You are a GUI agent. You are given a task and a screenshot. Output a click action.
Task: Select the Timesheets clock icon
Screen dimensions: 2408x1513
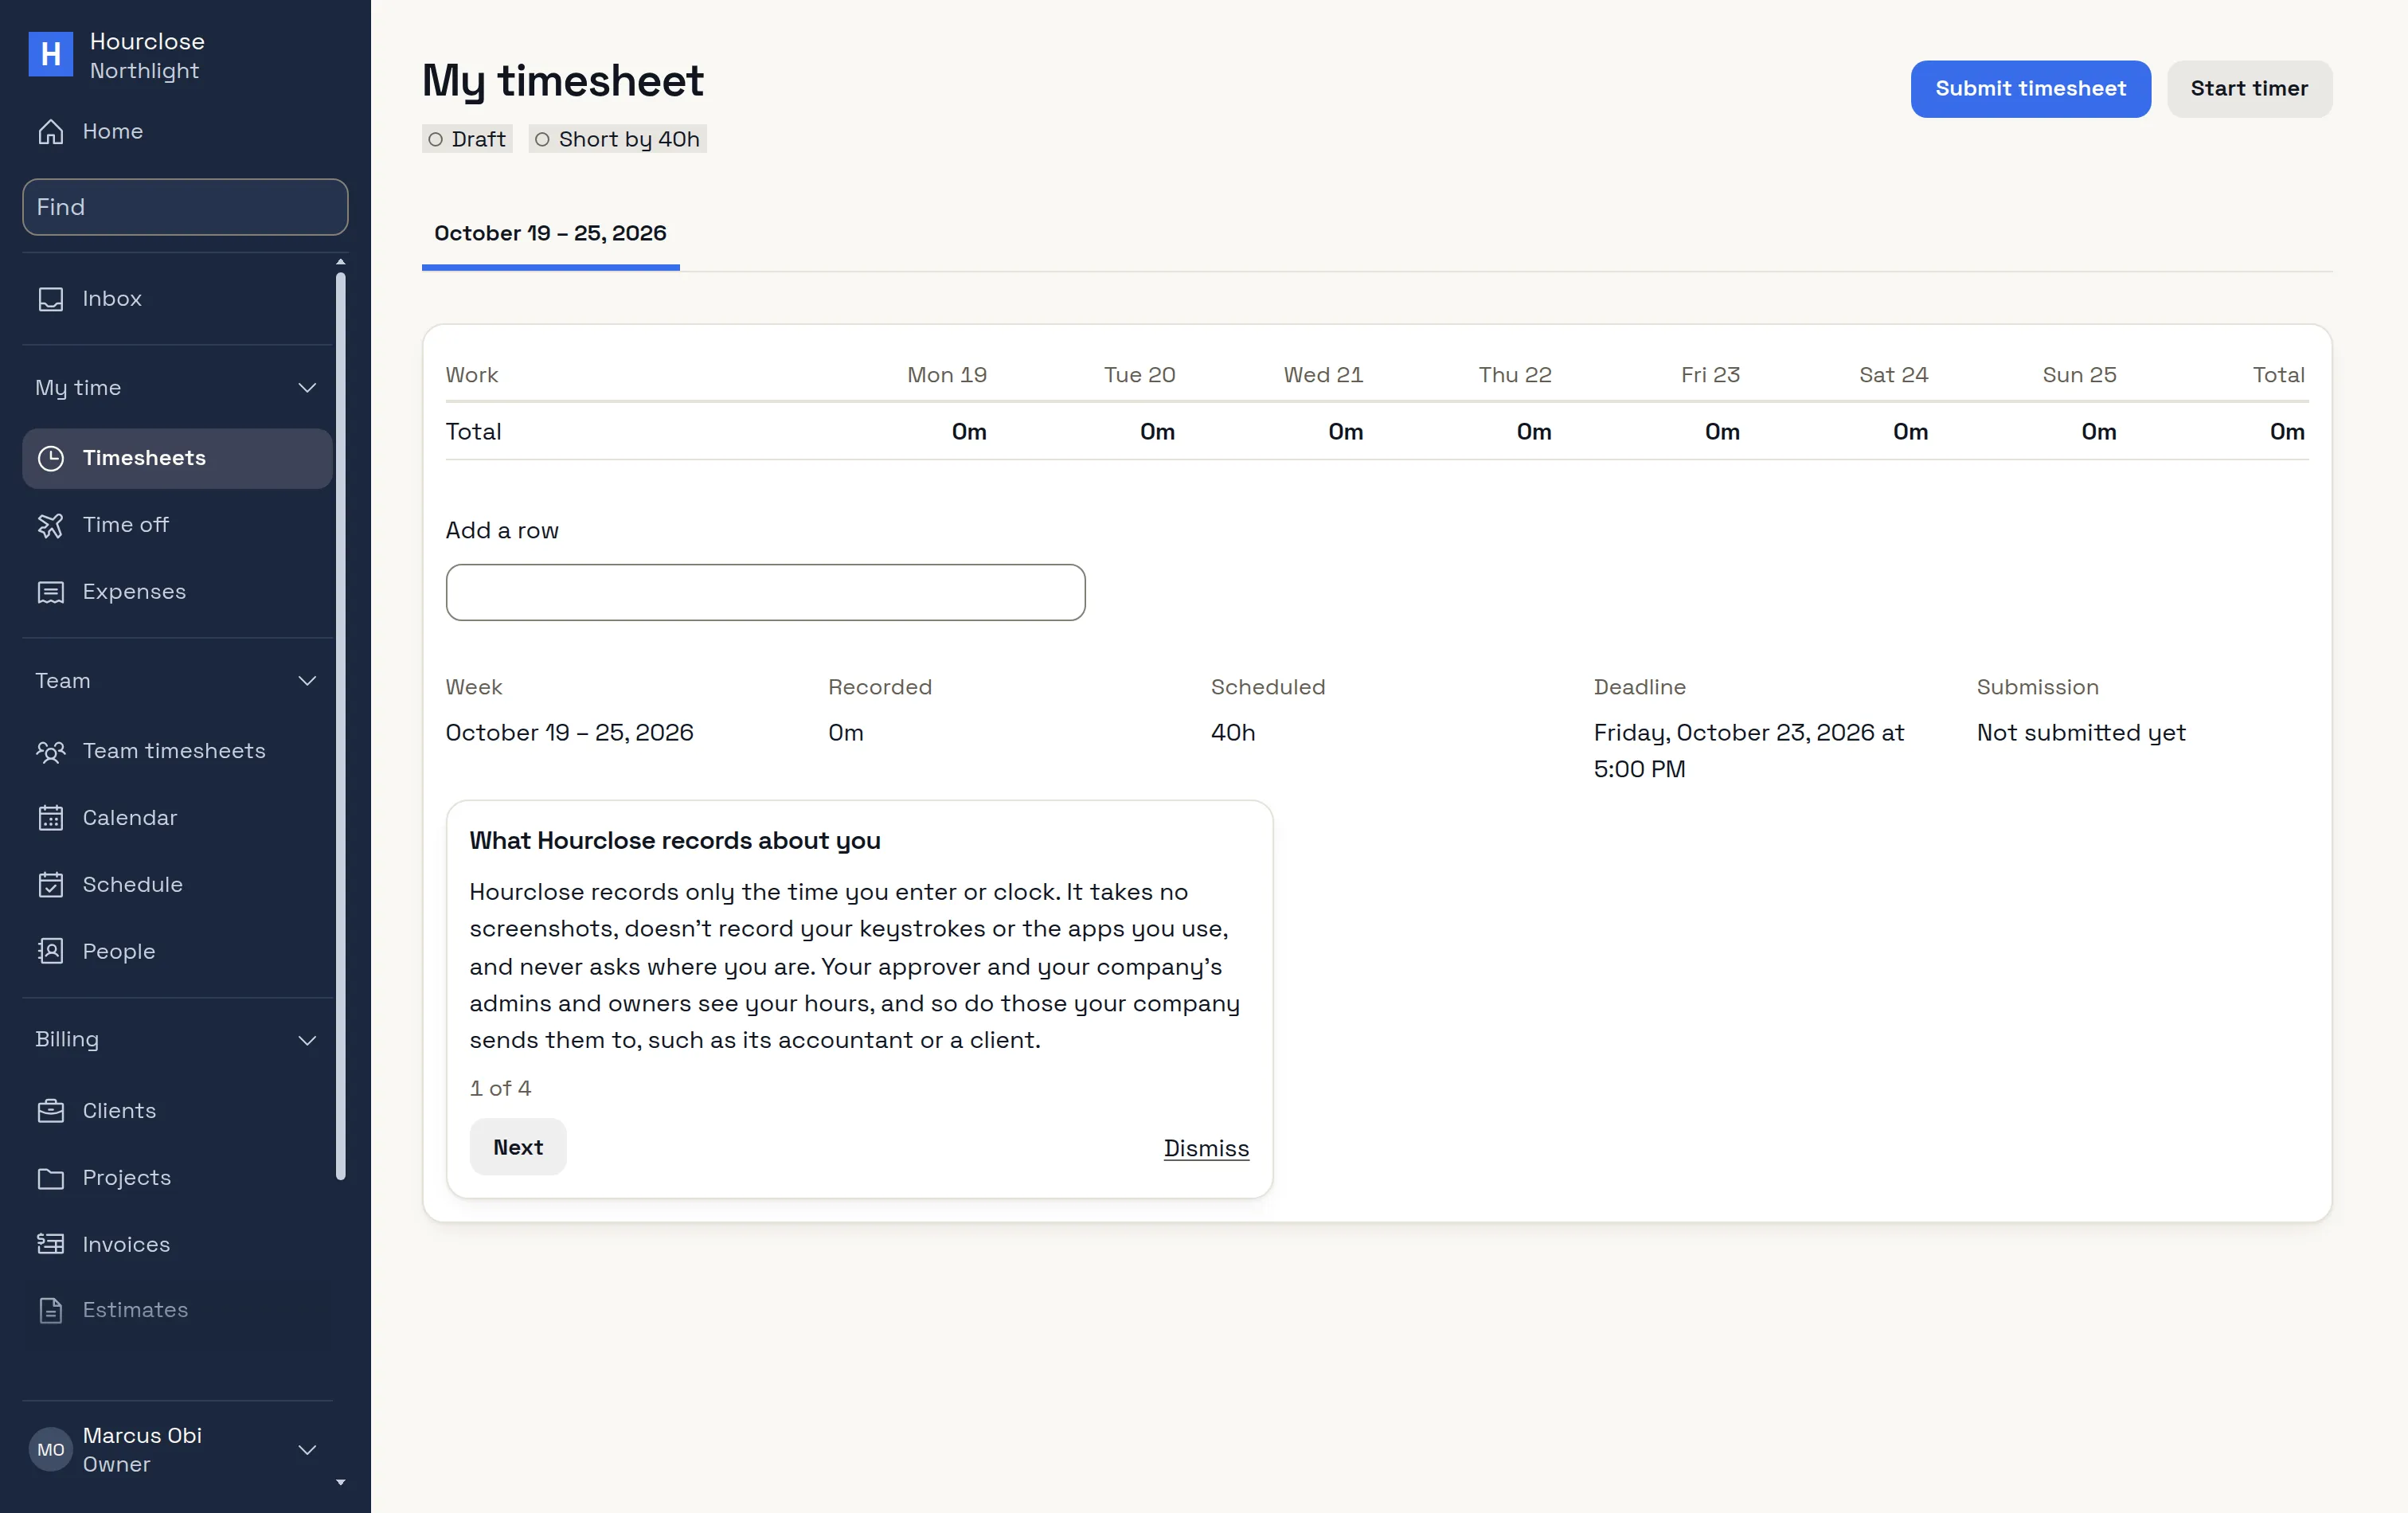pos(50,458)
